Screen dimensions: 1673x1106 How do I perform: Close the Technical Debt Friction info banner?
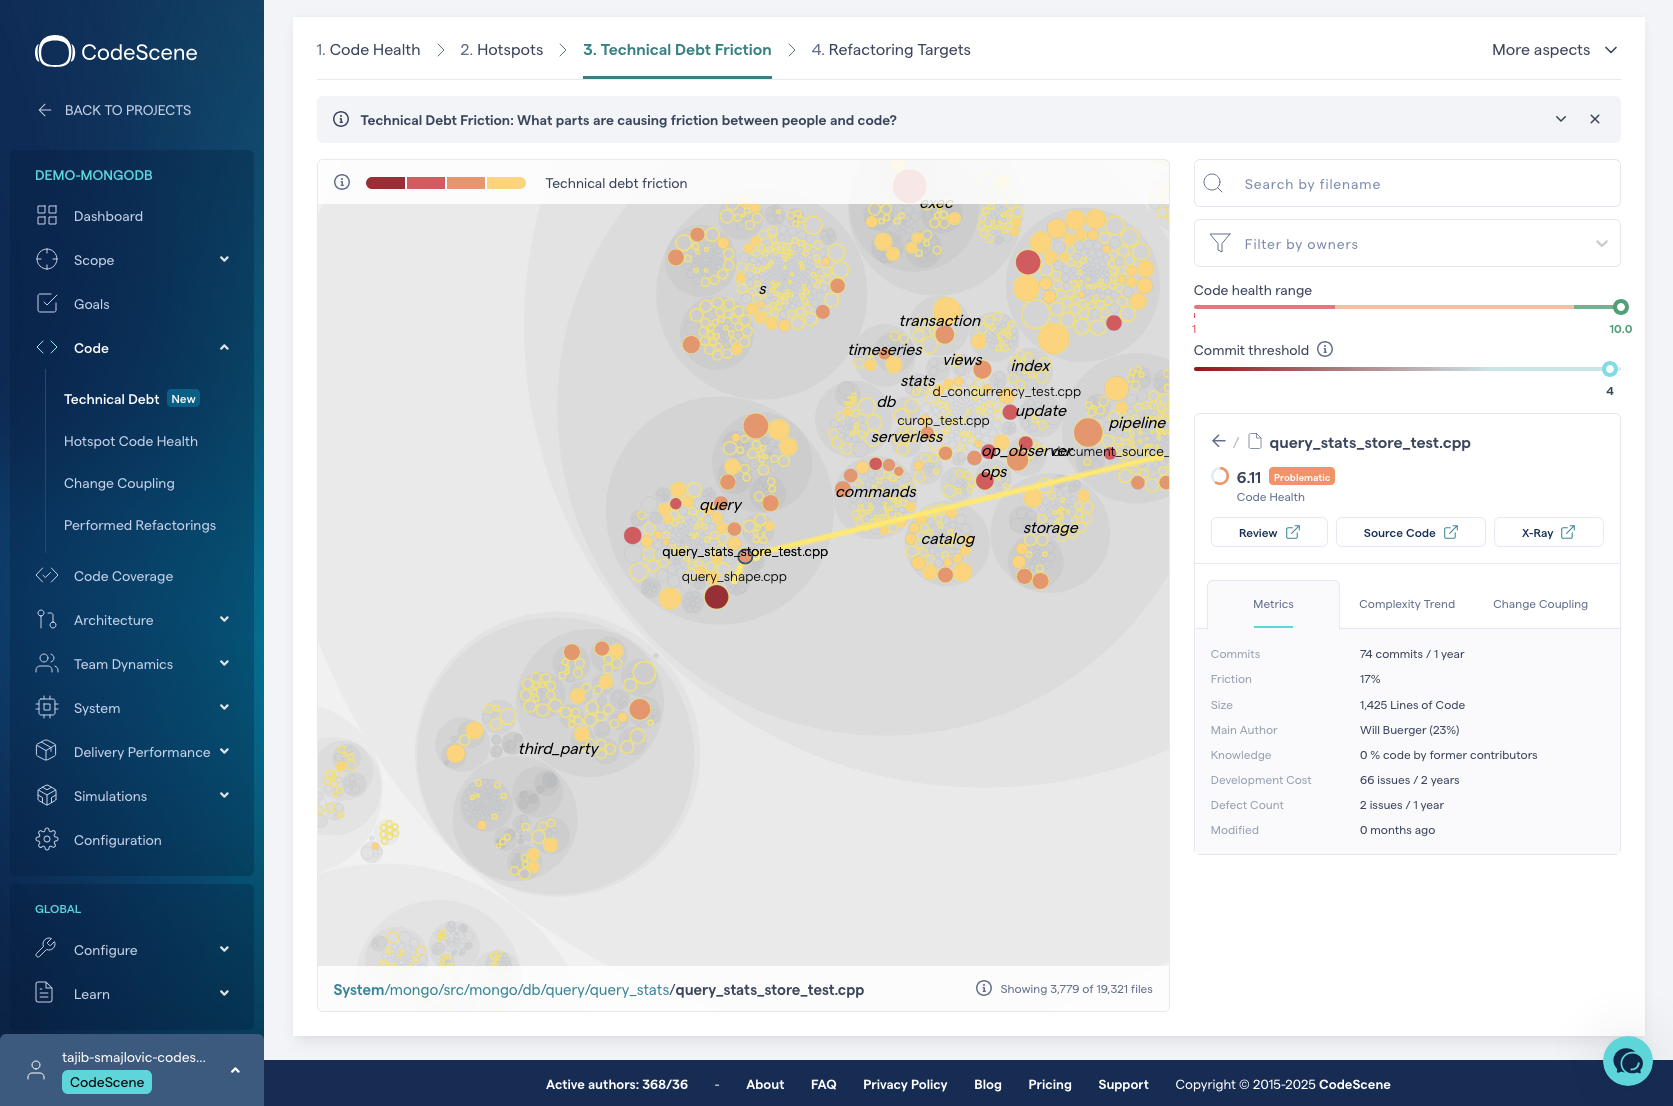[1595, 120]
